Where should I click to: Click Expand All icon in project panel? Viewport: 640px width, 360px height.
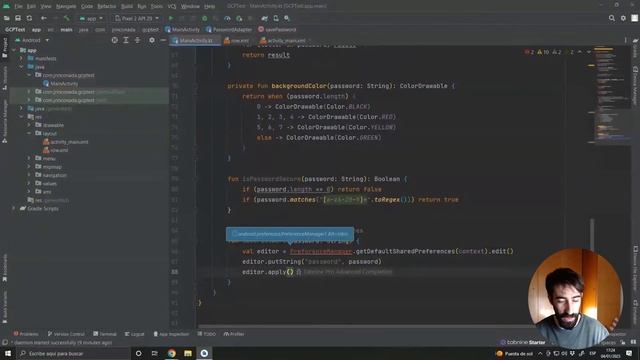126,40
